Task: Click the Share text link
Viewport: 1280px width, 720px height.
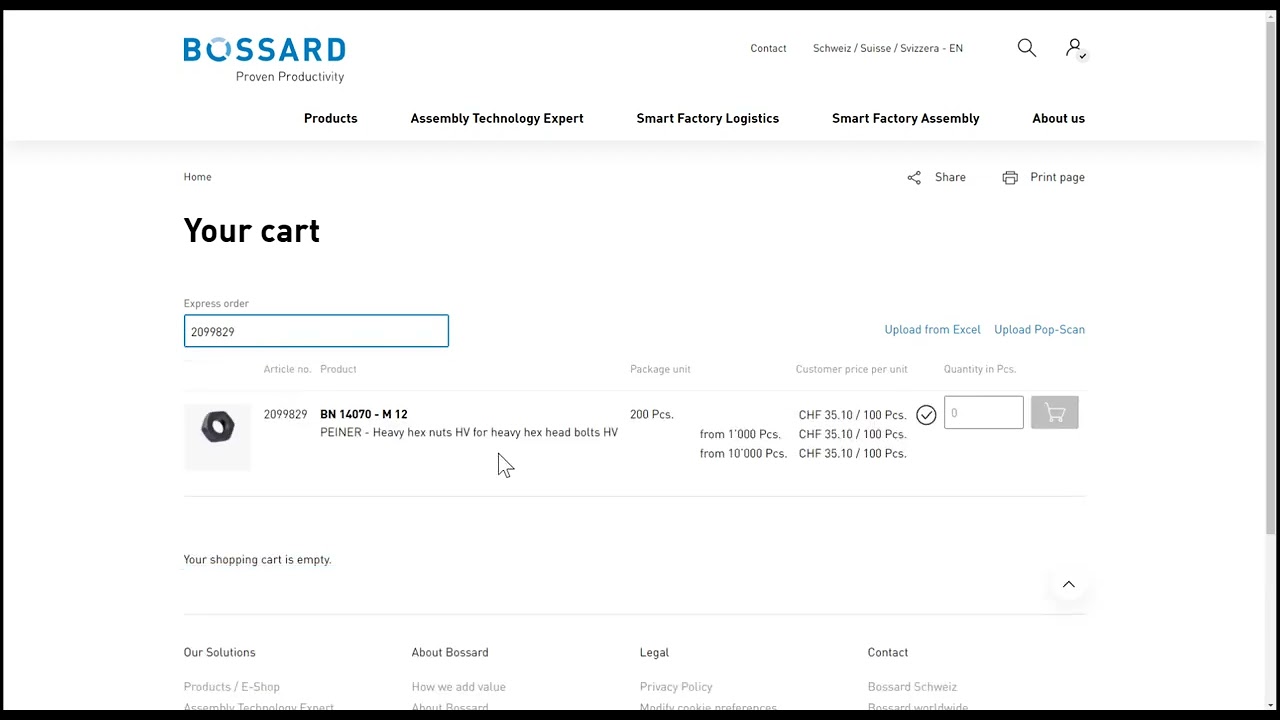Action: (x=950, y=177)
